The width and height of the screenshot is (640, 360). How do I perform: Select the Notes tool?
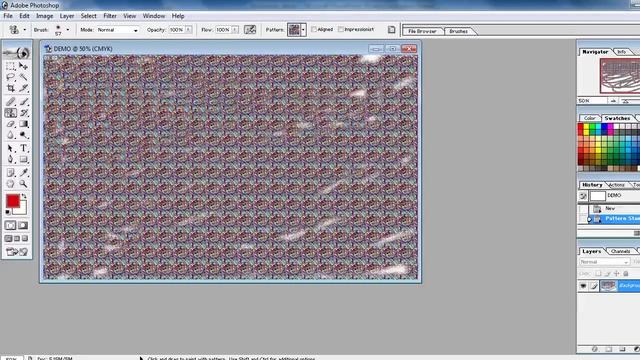[11, 173]
